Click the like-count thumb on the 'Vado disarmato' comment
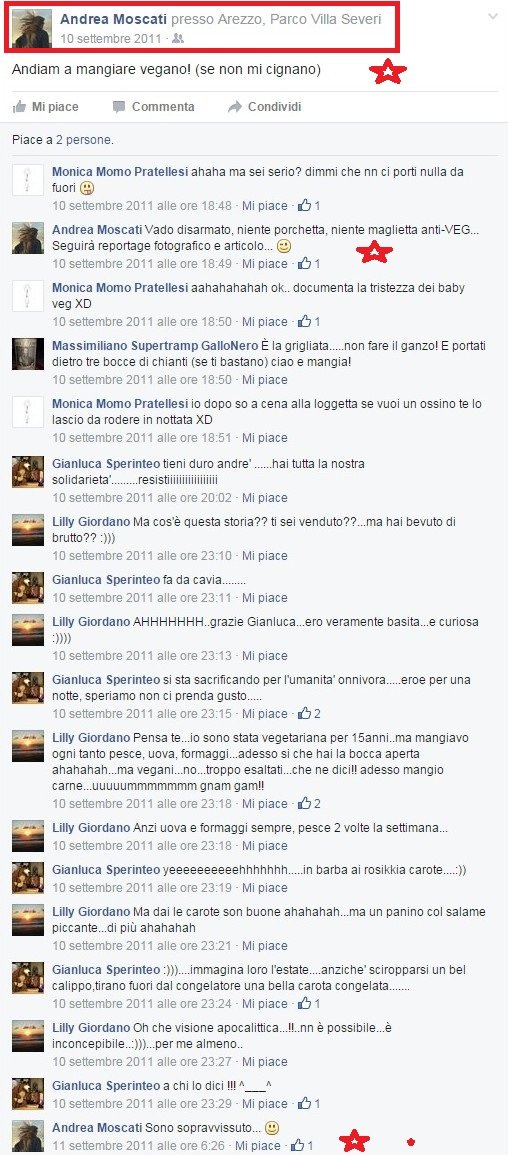The image size is (508, 1155). [x=304, y=264]
